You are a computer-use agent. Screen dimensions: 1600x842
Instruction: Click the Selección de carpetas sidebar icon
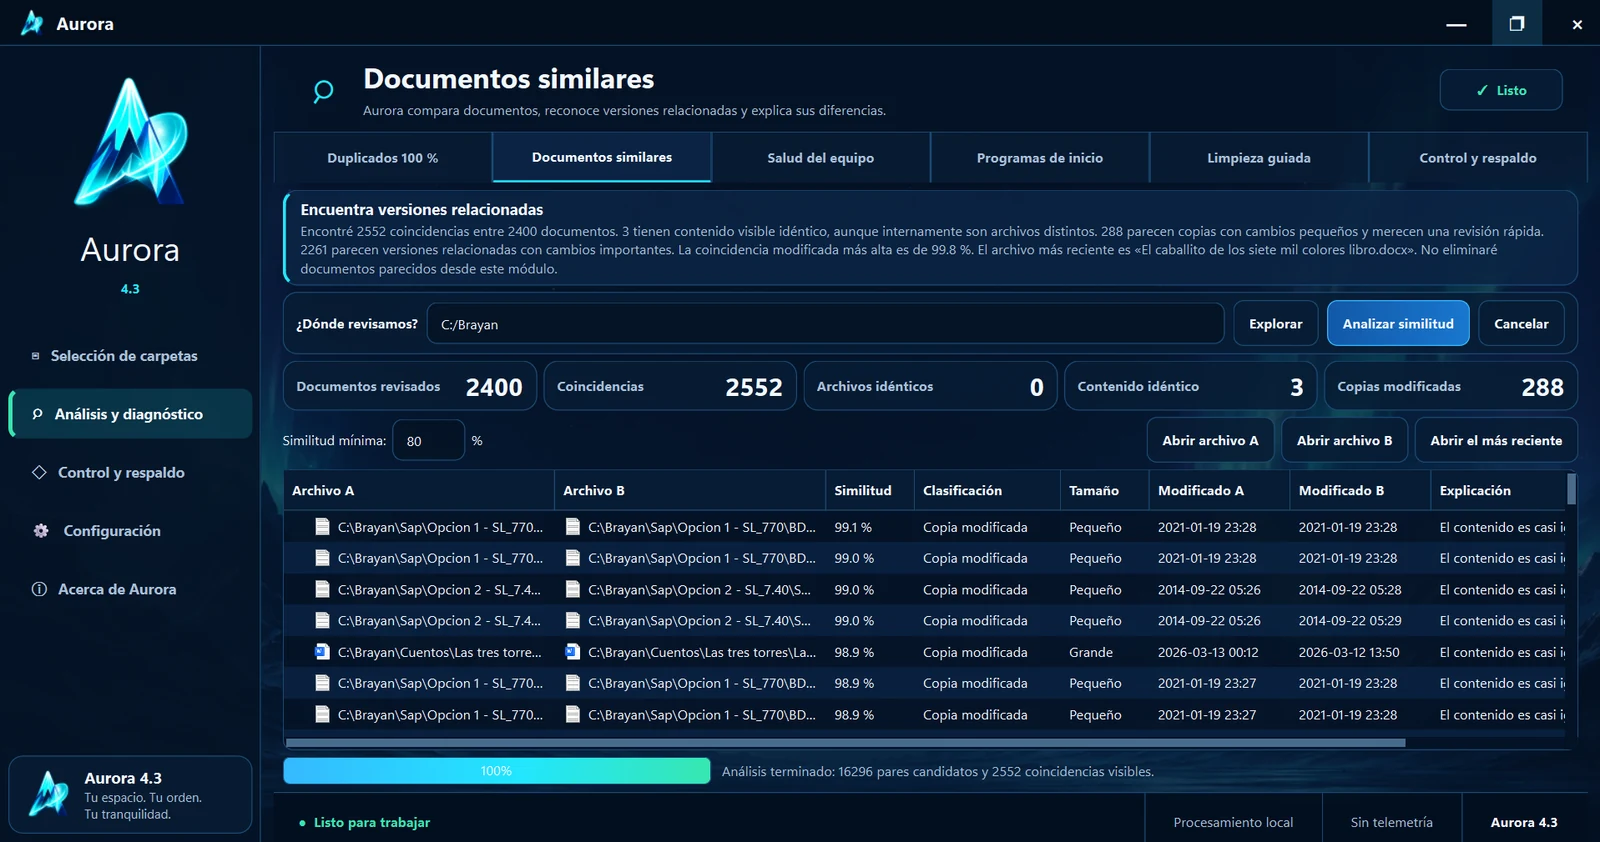click(36, 356)
